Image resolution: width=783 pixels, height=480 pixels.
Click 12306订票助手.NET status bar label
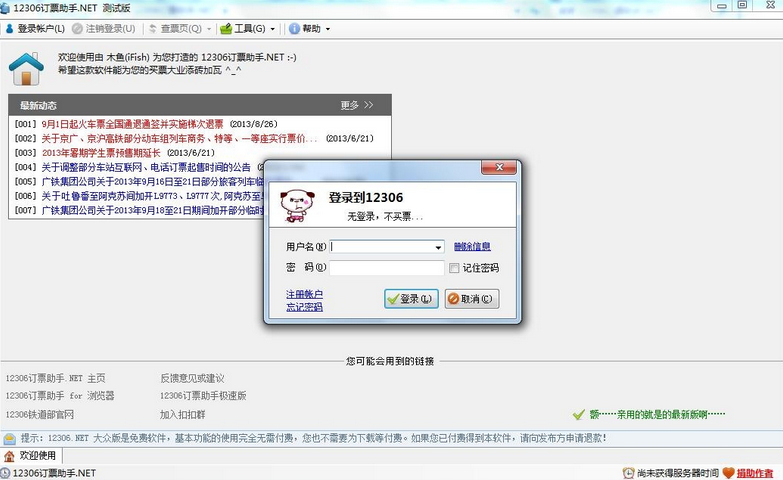[x=54, y=473]
